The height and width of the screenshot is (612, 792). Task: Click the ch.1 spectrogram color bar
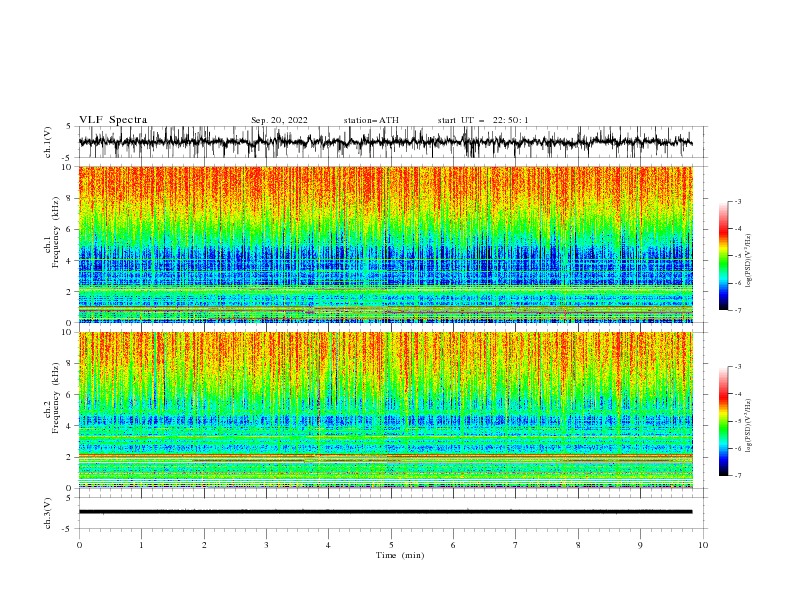coord(723,255)
